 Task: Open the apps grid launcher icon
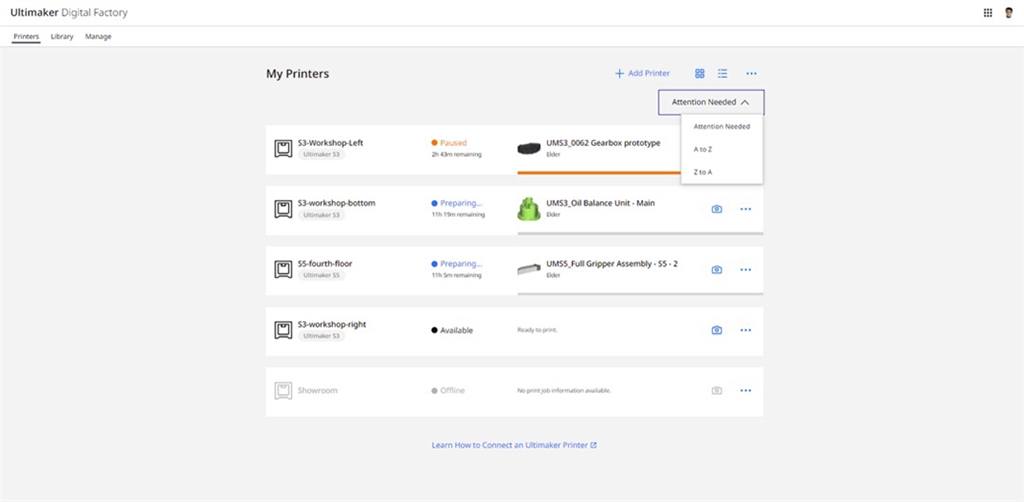[988, 13]
